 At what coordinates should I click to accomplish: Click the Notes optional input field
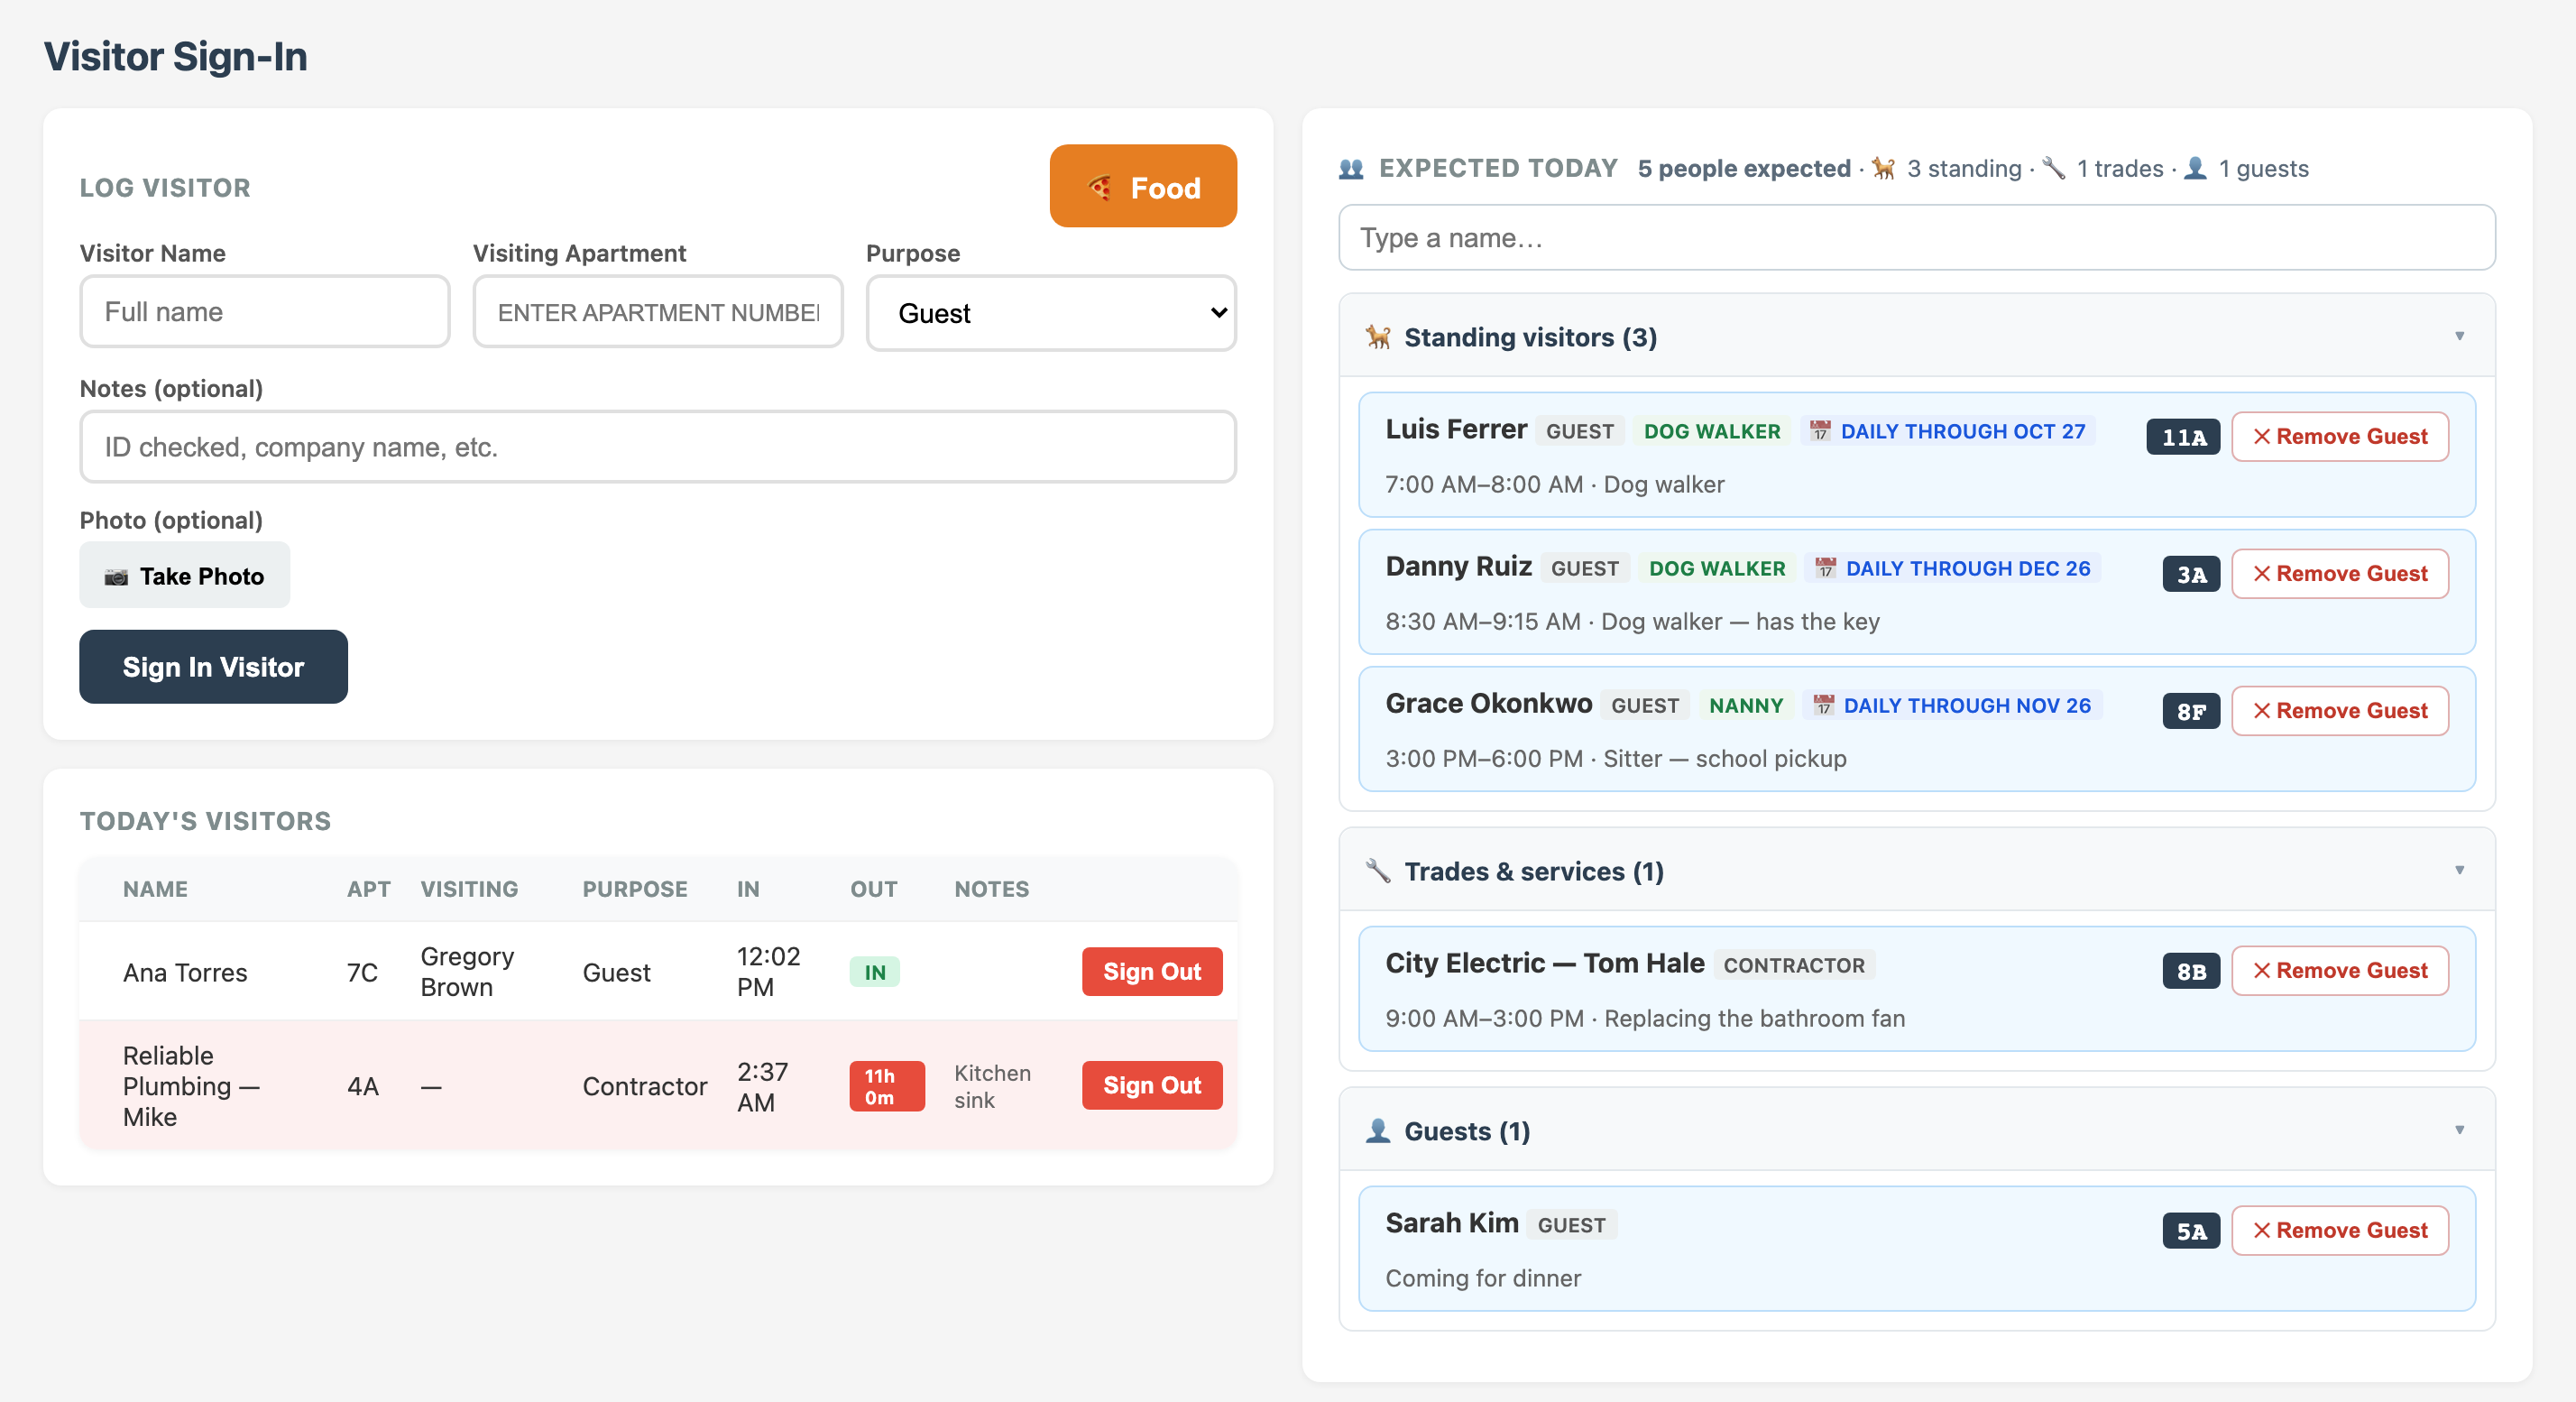click(x=657, y=447)
